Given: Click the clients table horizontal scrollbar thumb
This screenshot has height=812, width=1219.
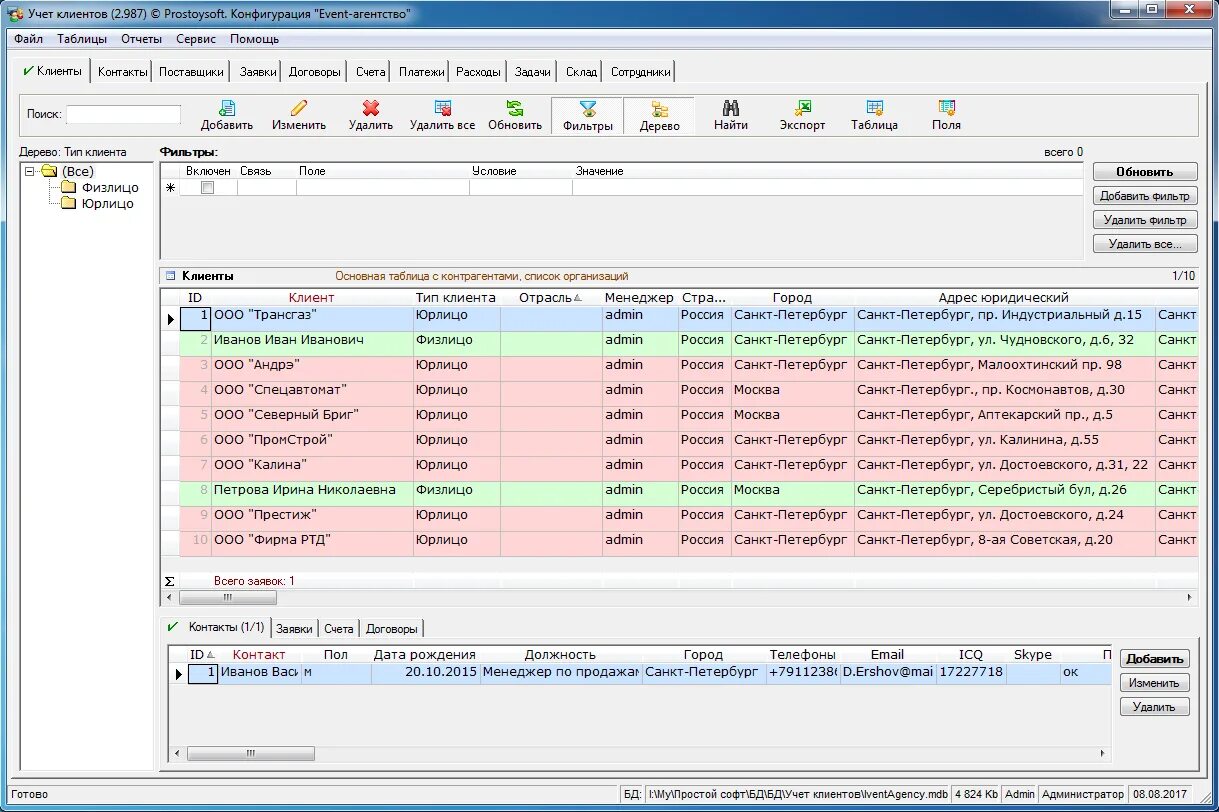Looking at the screenshot, I should coord(228,597).
